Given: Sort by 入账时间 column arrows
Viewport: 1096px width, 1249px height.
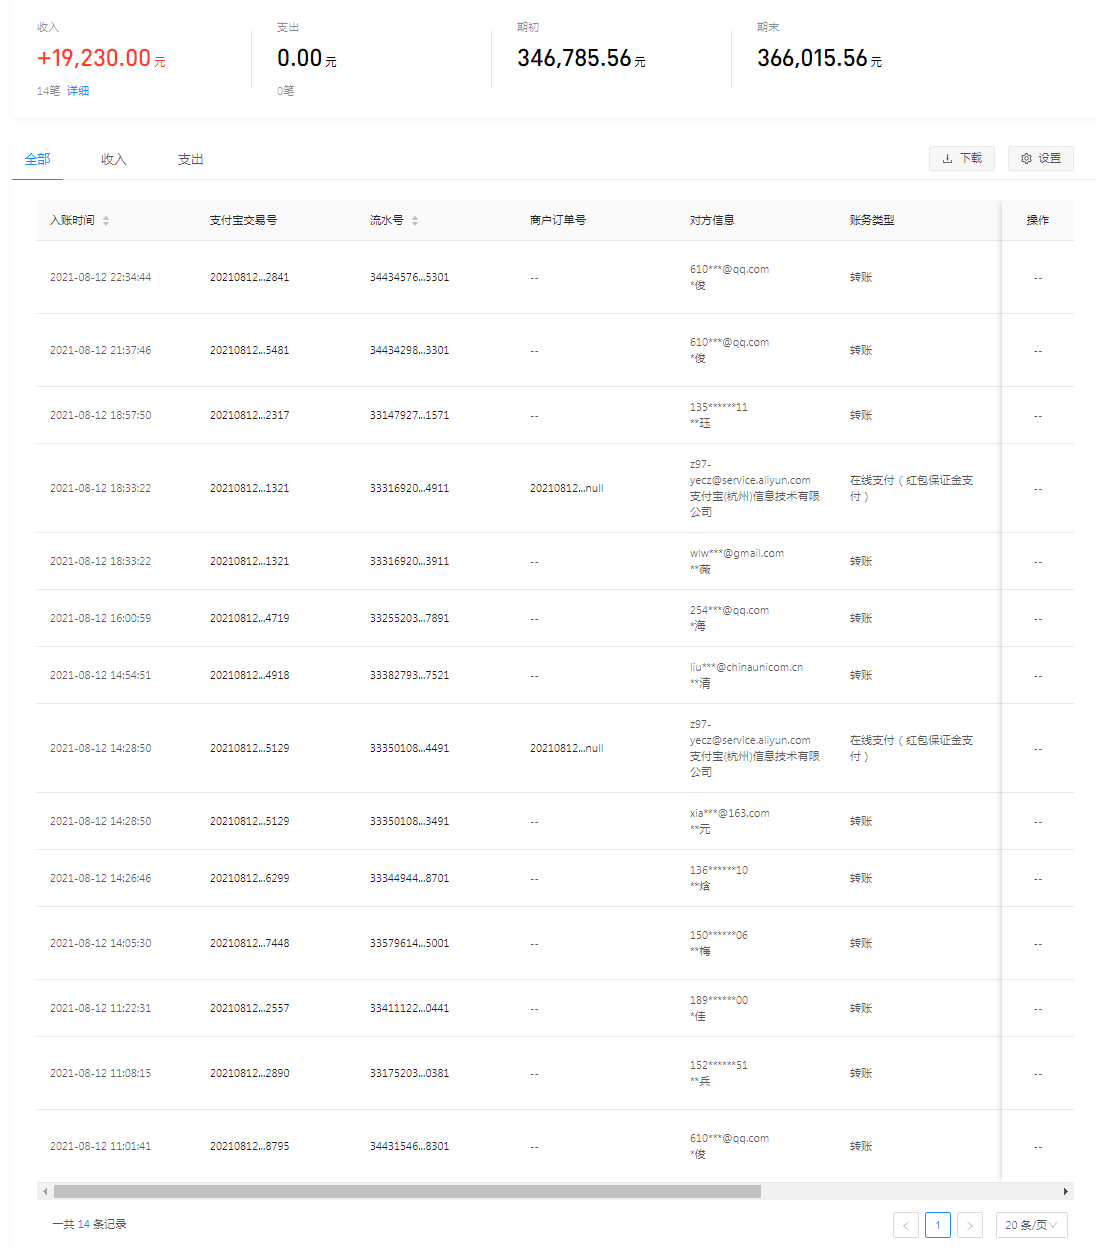Looking at the screenshot, I should coord(106,220).
